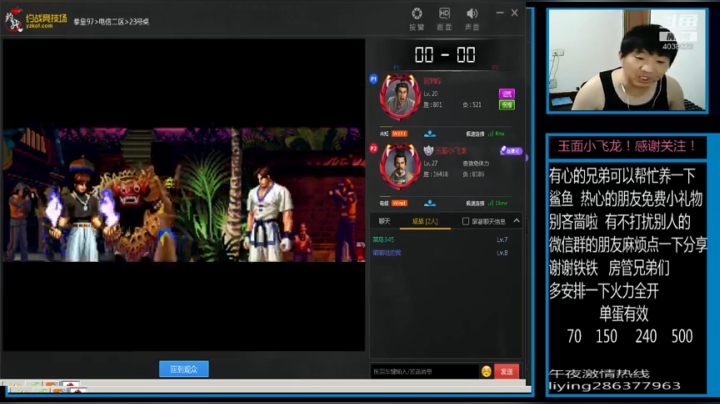The width and height of the screenshot is (720, 404).
Task: Switch to the spectators (2人) tab
Action: tap(425, 221)
